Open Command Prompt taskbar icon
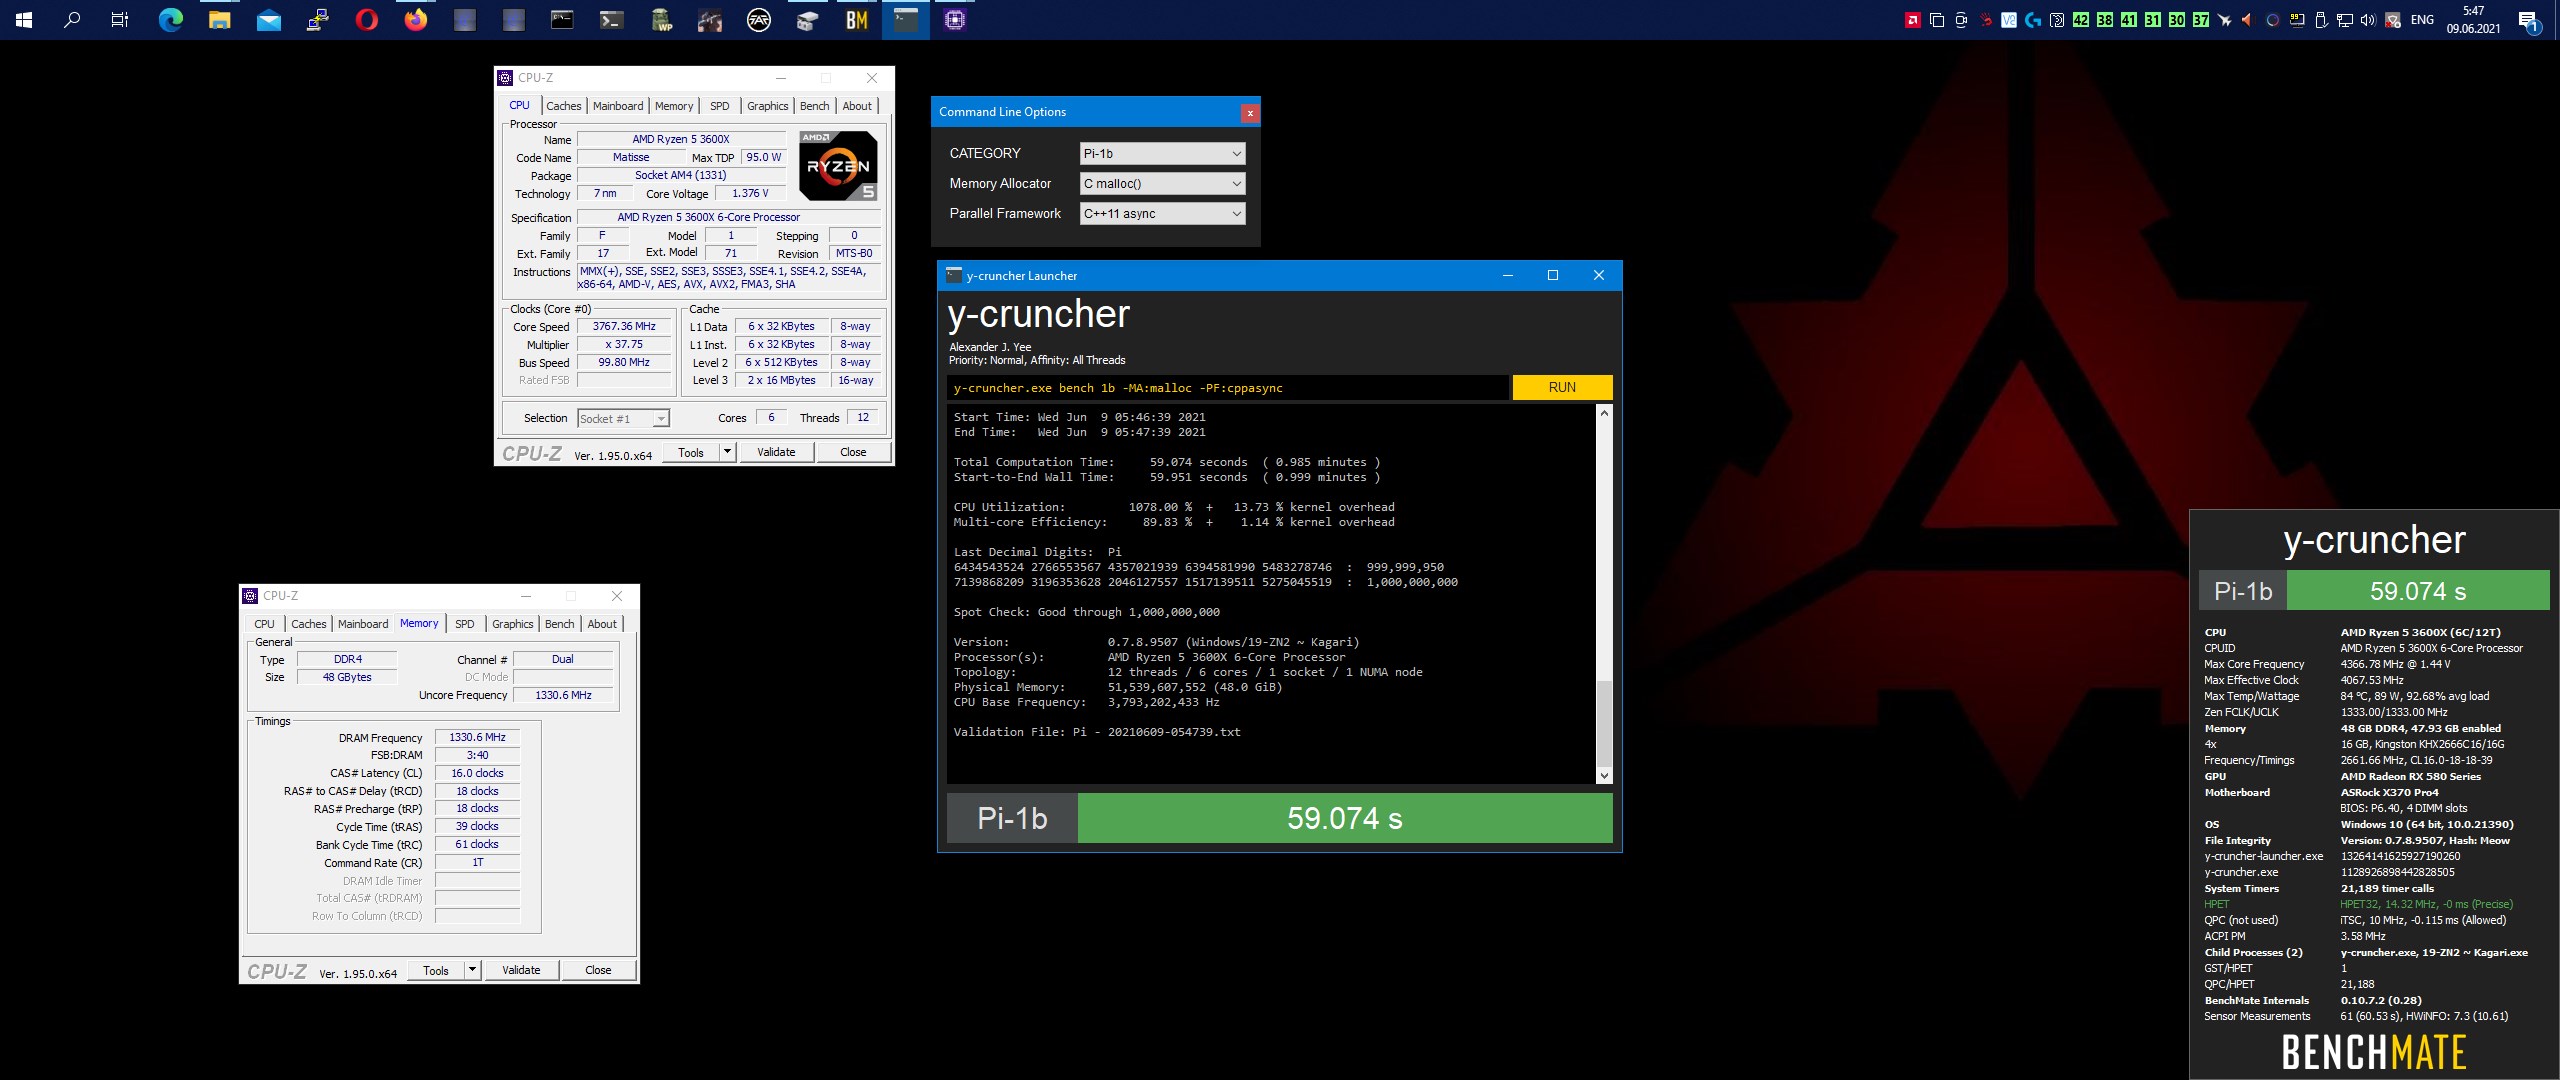The width and height of the screenshot is (2560, 1080). (562, 19)
